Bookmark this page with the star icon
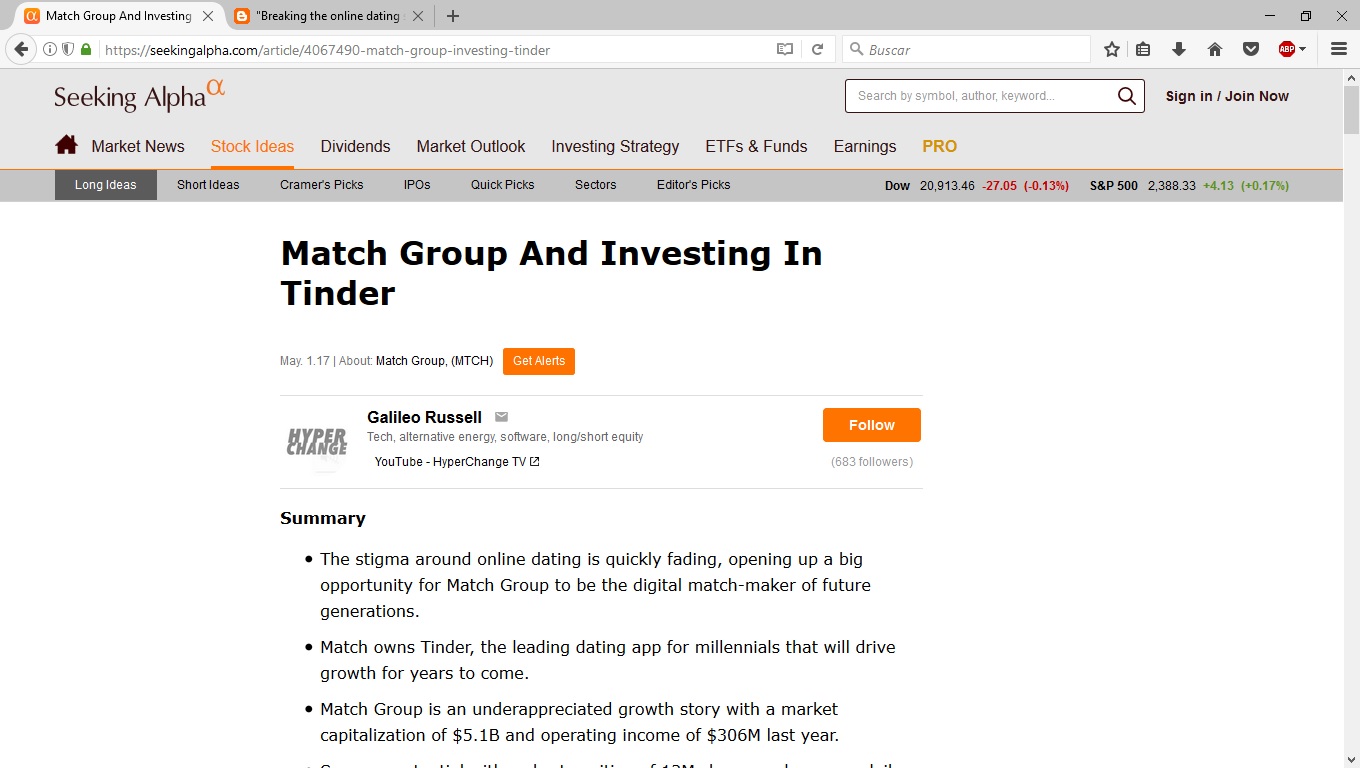 pos(1112,49)
